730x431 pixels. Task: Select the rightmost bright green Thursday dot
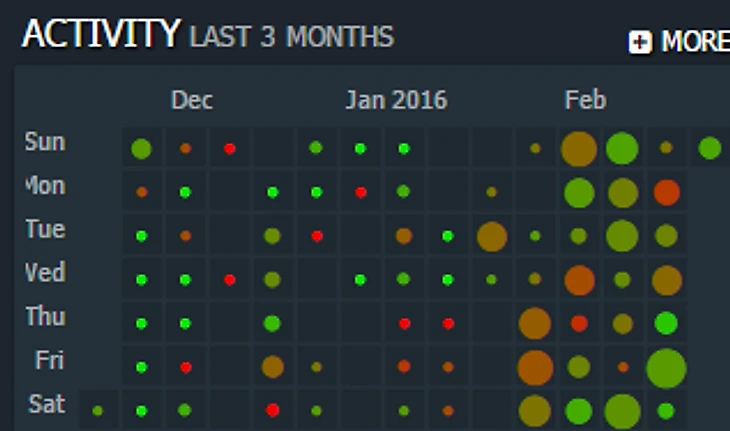coord(666,323)
